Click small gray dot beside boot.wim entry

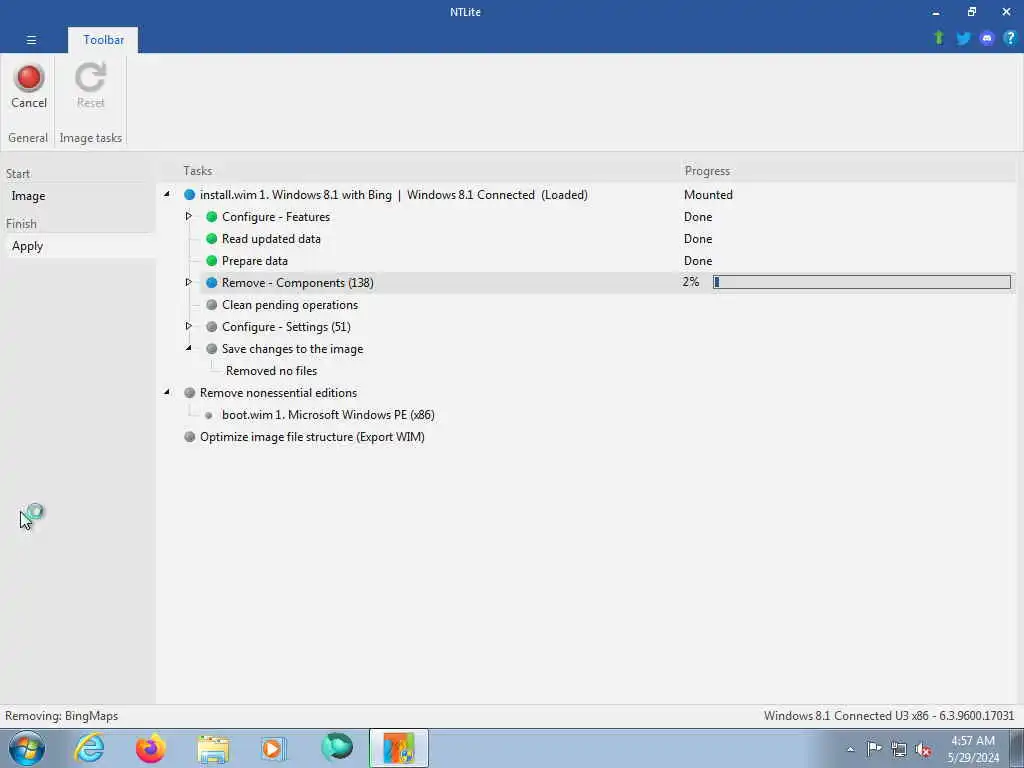(x=209, y=415)
